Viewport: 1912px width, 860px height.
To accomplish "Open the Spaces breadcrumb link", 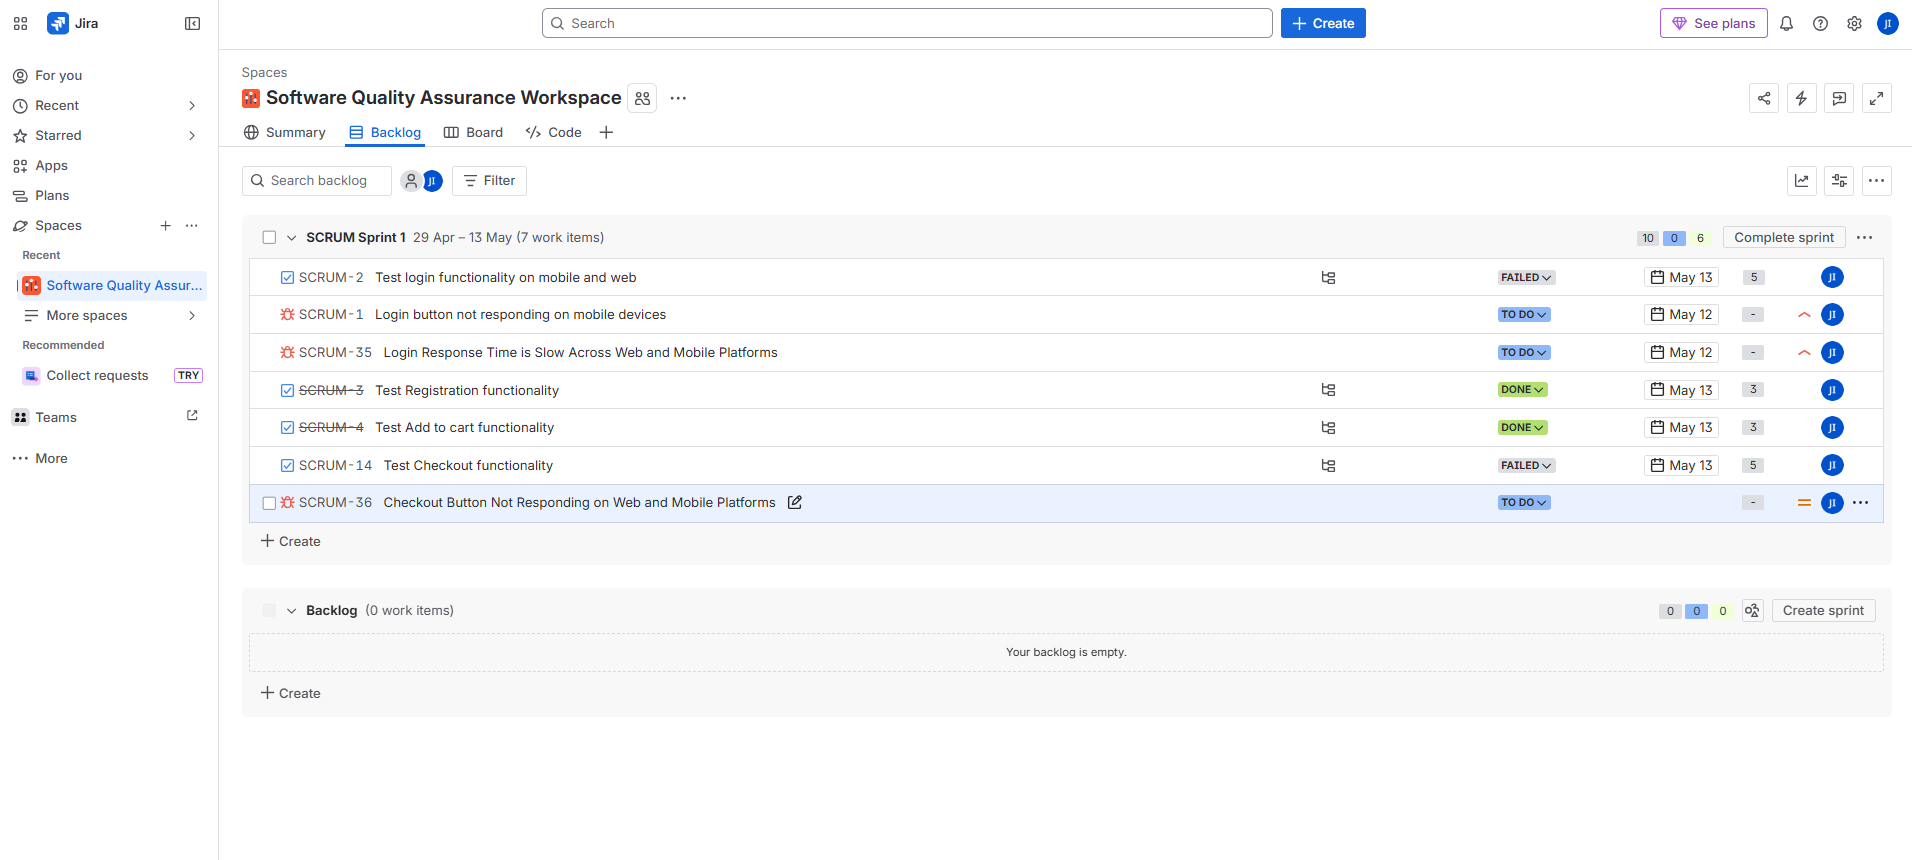I will coord(264,73).
